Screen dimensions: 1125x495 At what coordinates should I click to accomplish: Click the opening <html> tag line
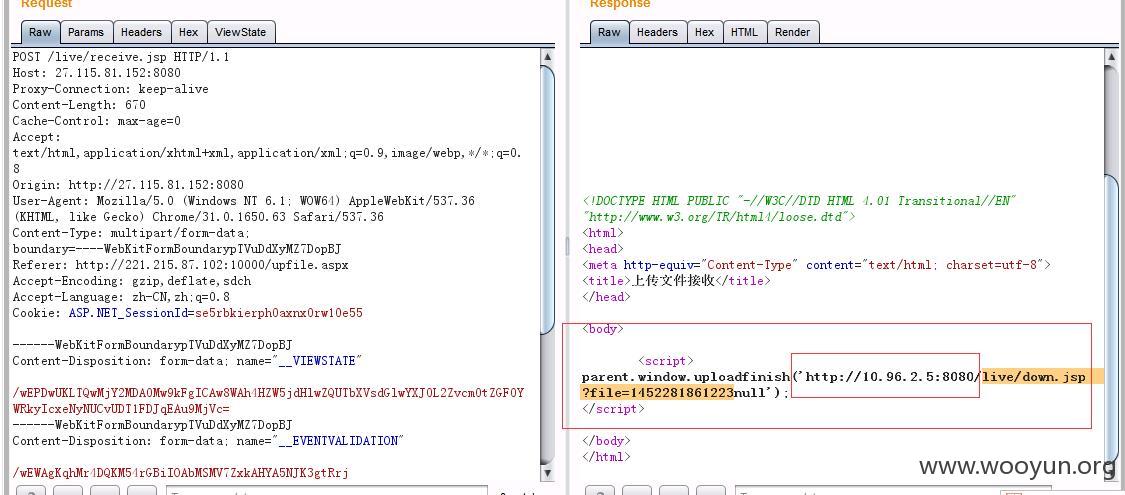coord(603,233)
